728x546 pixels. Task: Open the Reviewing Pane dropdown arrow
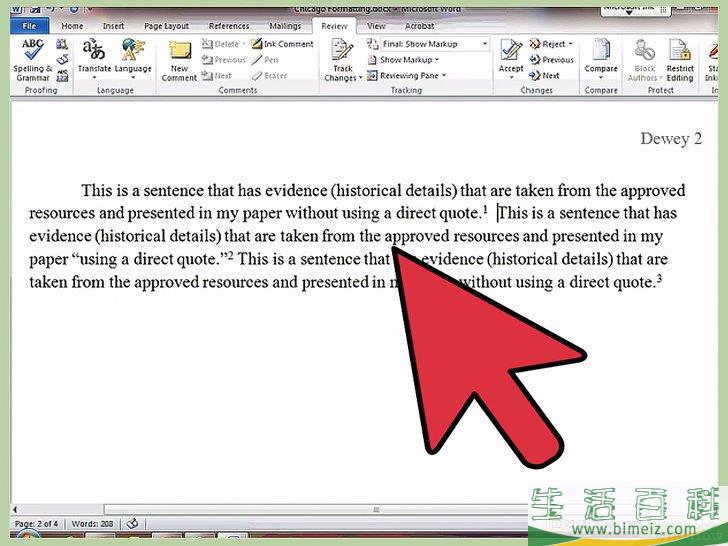click(444, 75)
